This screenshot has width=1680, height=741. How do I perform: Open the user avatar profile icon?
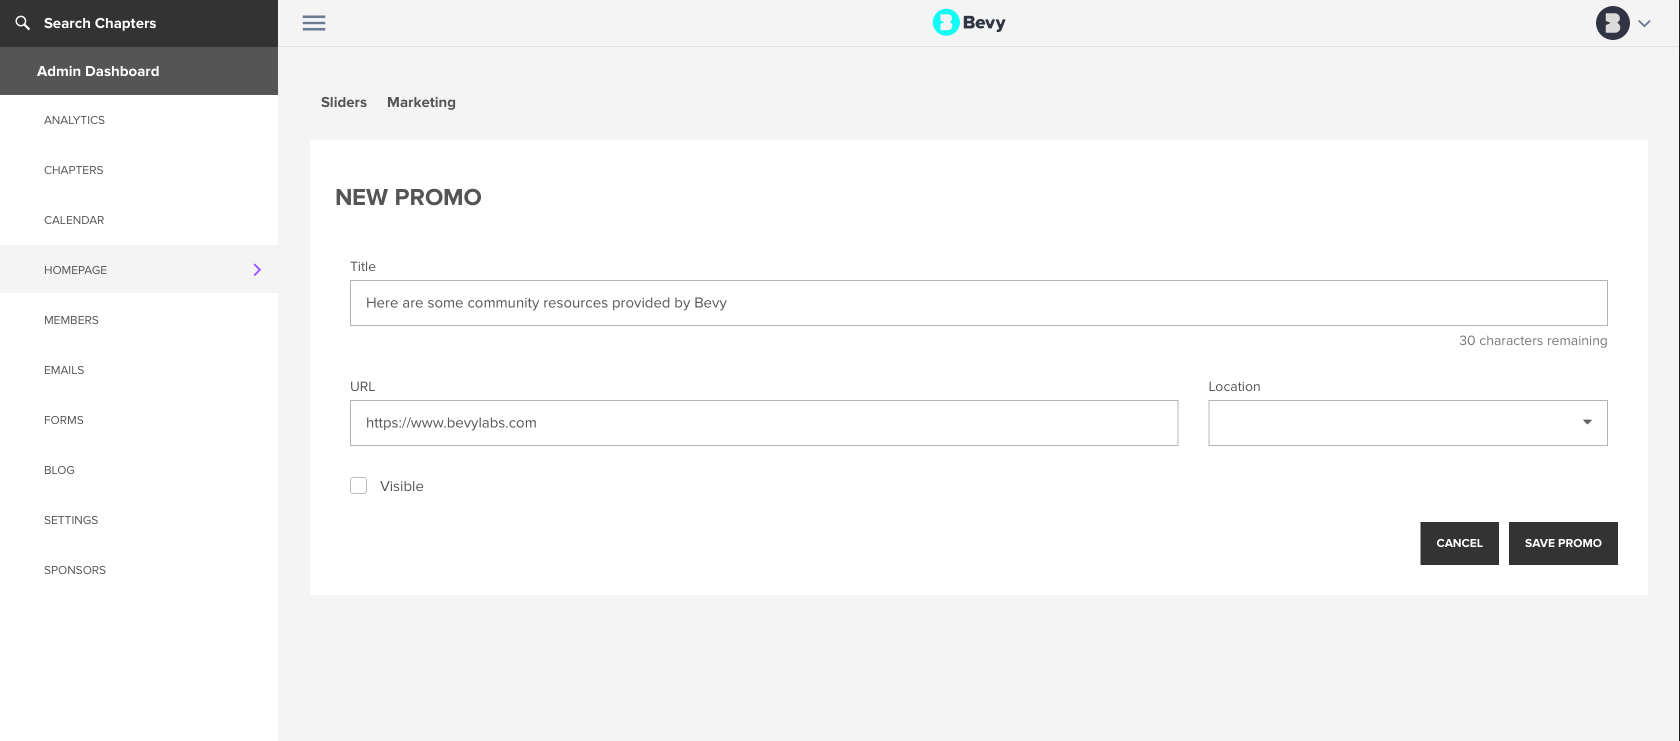point(1612,23)
